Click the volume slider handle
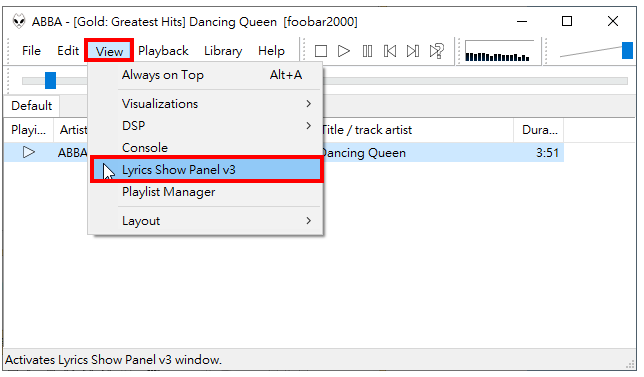The width and height of the screenshot is (644, 377). (627, 51)
